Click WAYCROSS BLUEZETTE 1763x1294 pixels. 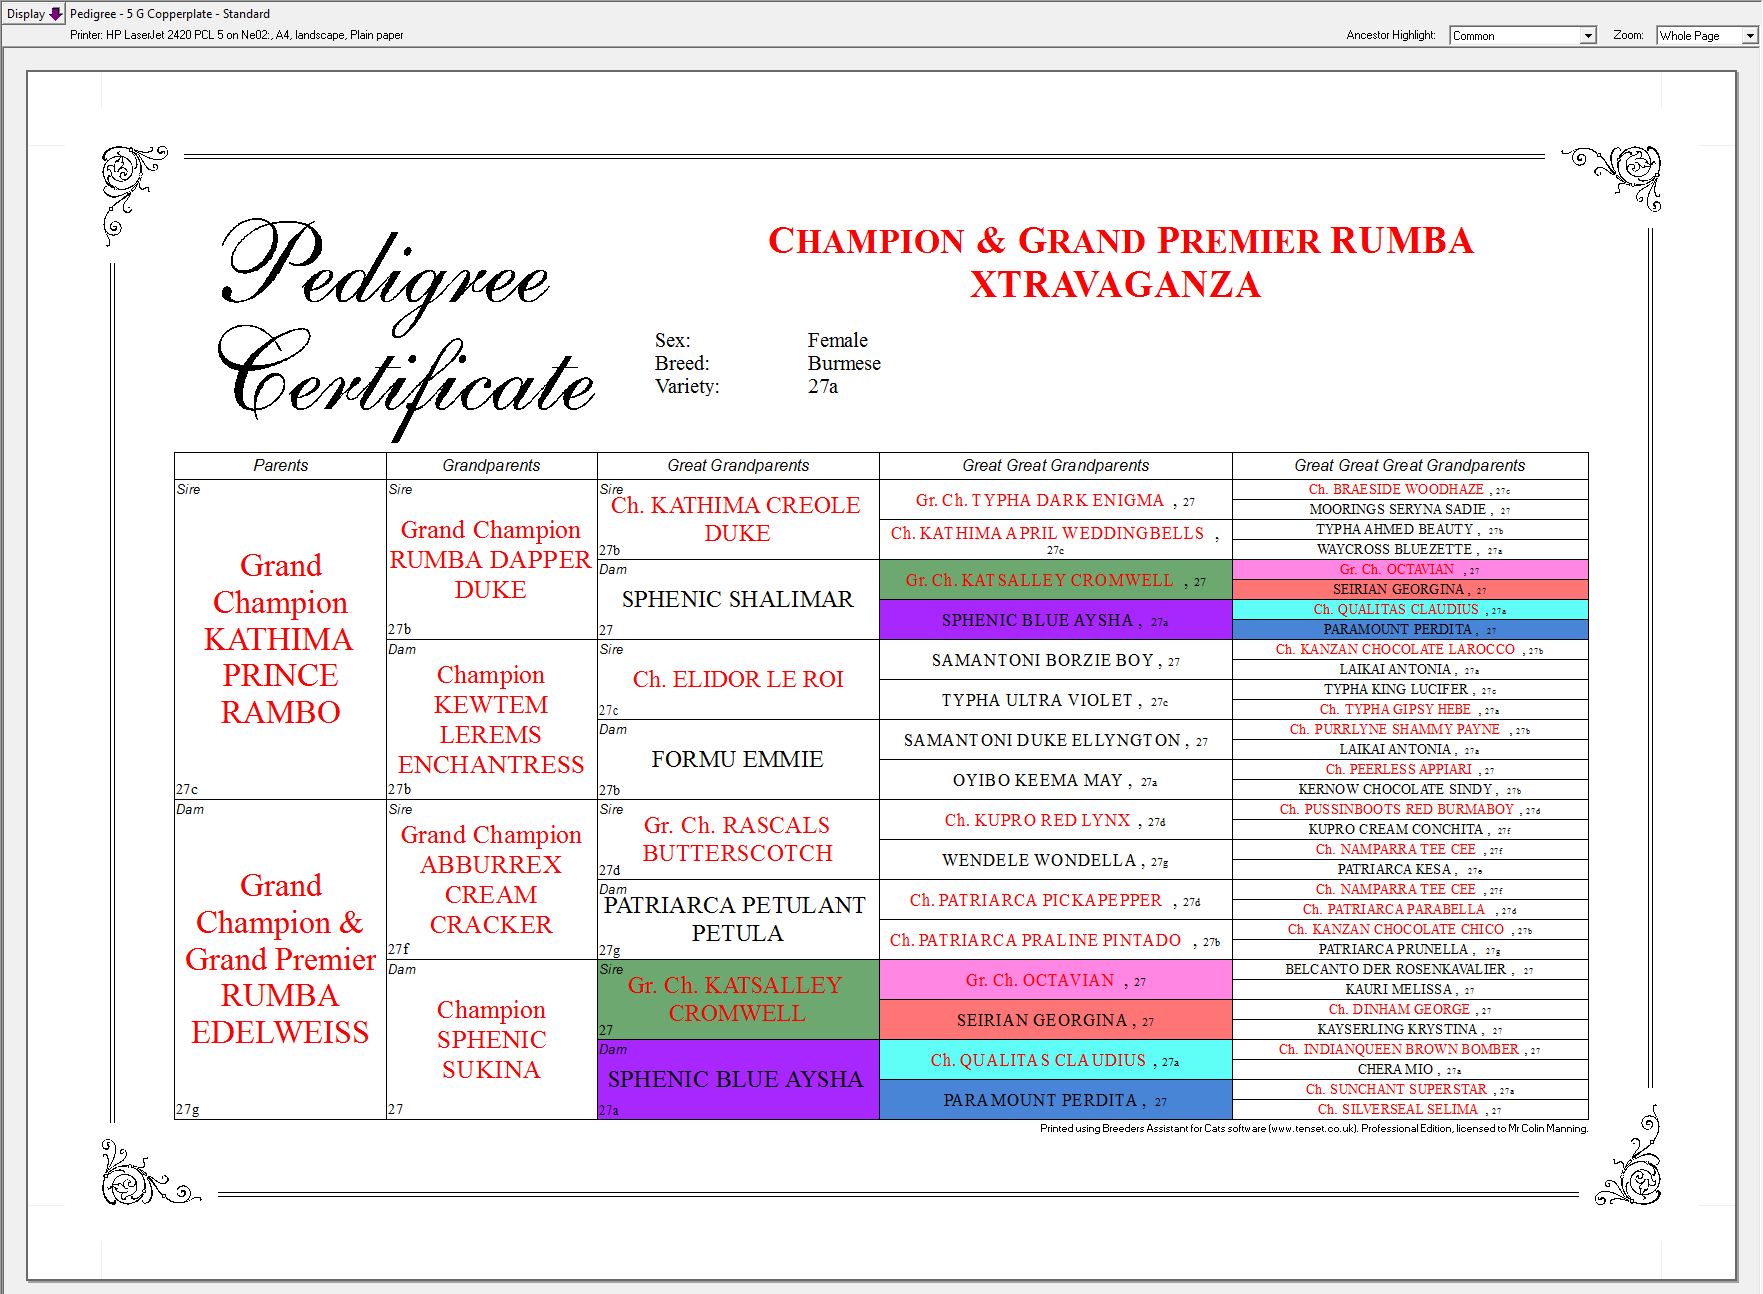tap(1410, 549)
